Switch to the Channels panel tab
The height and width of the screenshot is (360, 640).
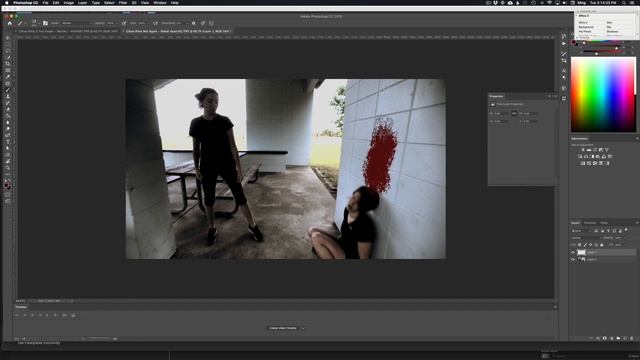point(590,223)
